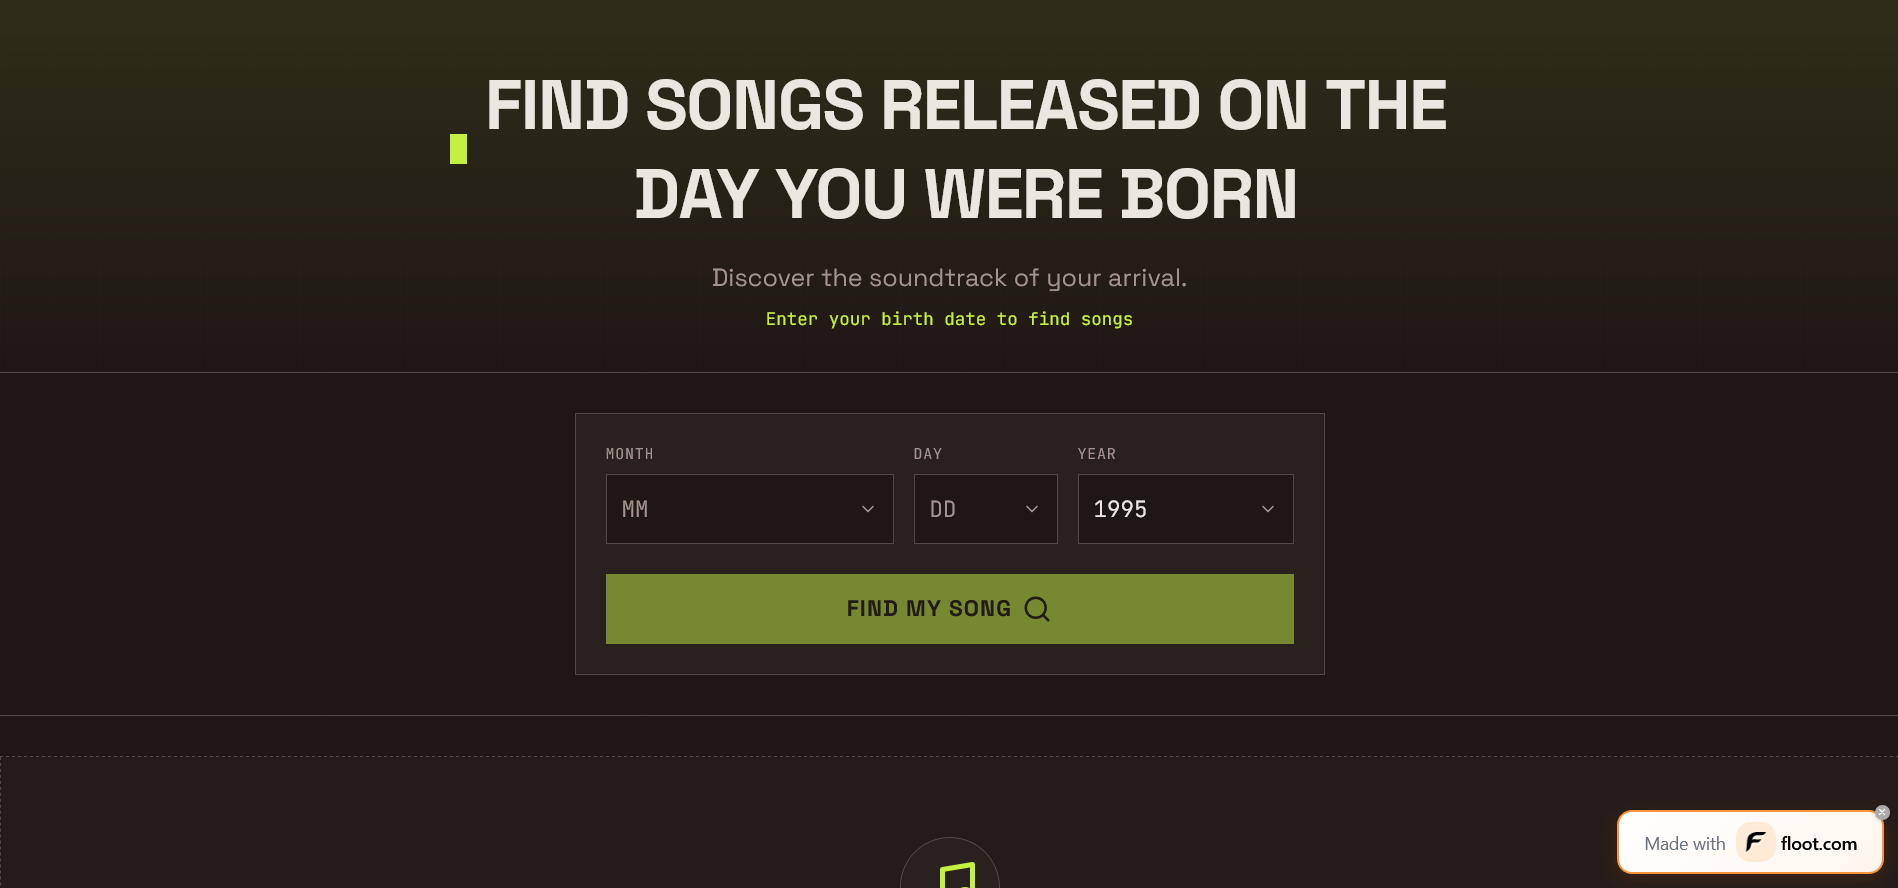Click the chevron icon on the Month selector

click(867, 509)
